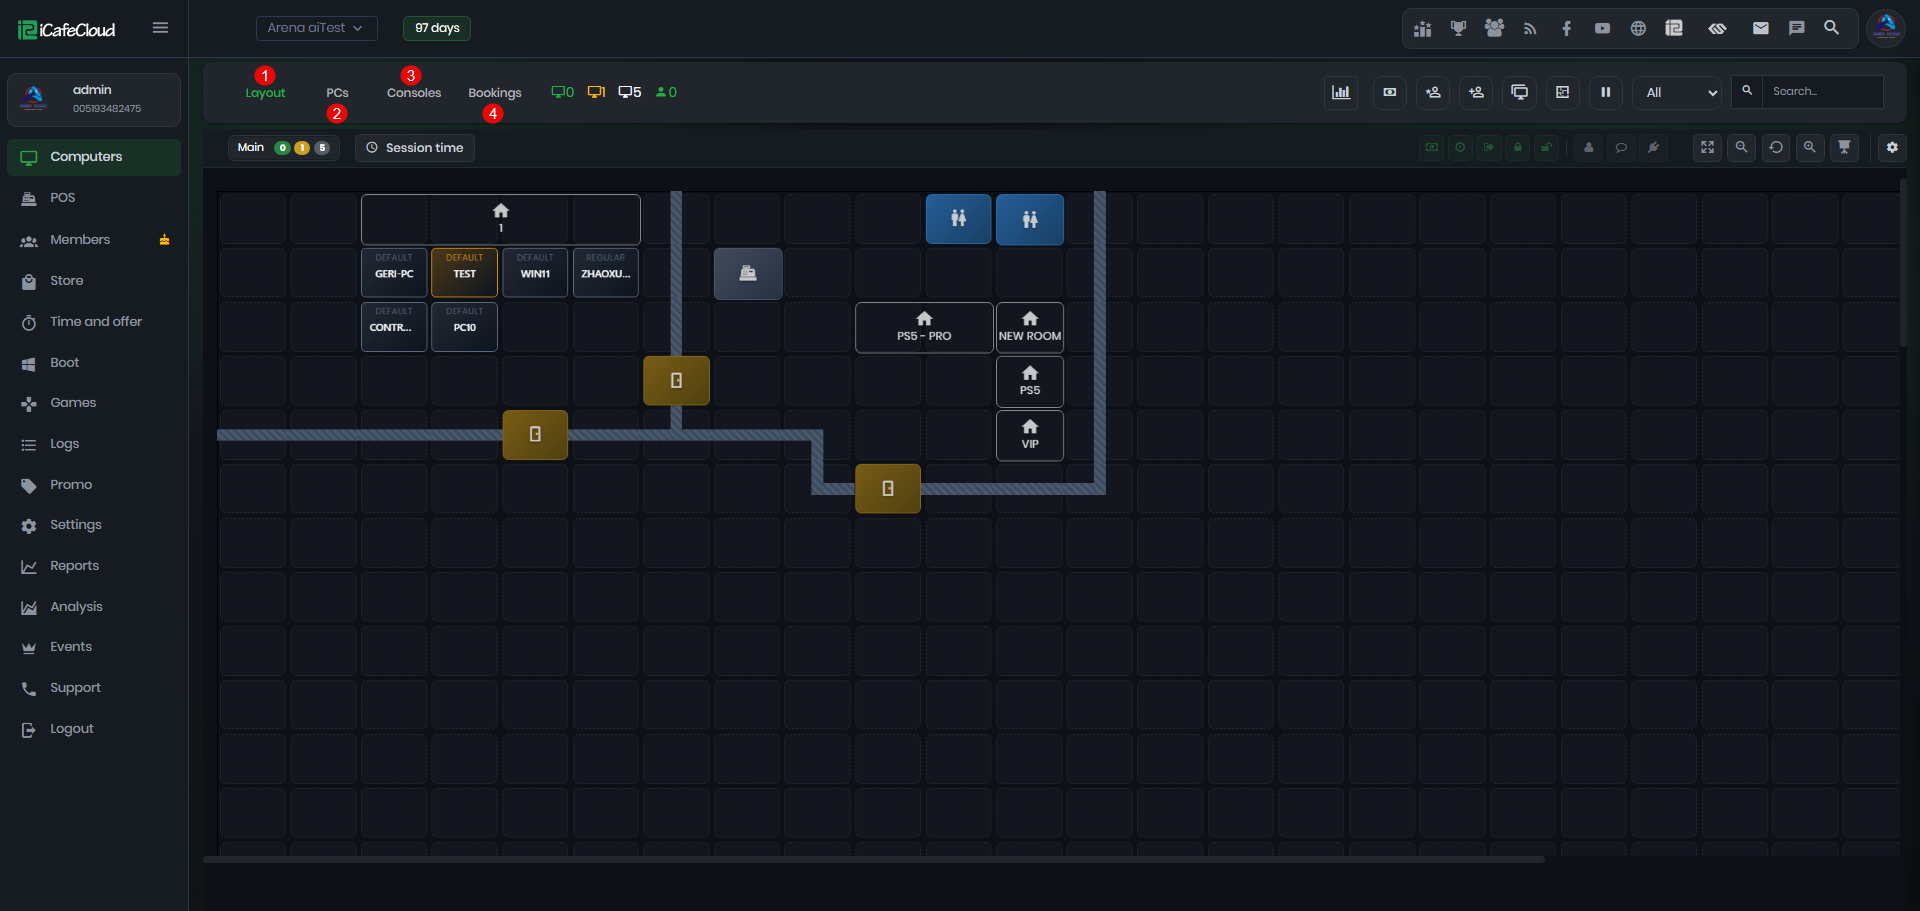This screenshot has height=911, width=1920.
Task: Click the cash register tile on layout
Action: tap(748, 274)
